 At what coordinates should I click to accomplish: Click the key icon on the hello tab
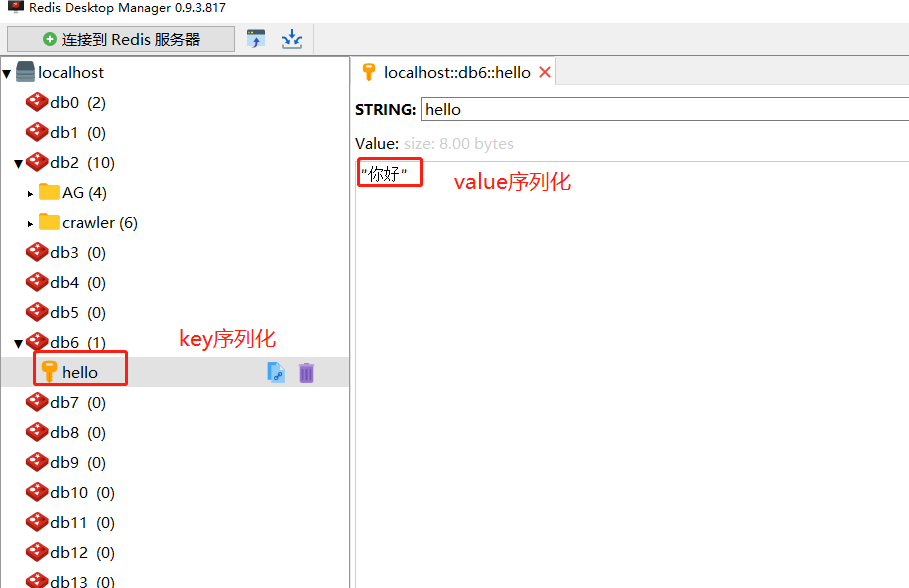[368, 72]
